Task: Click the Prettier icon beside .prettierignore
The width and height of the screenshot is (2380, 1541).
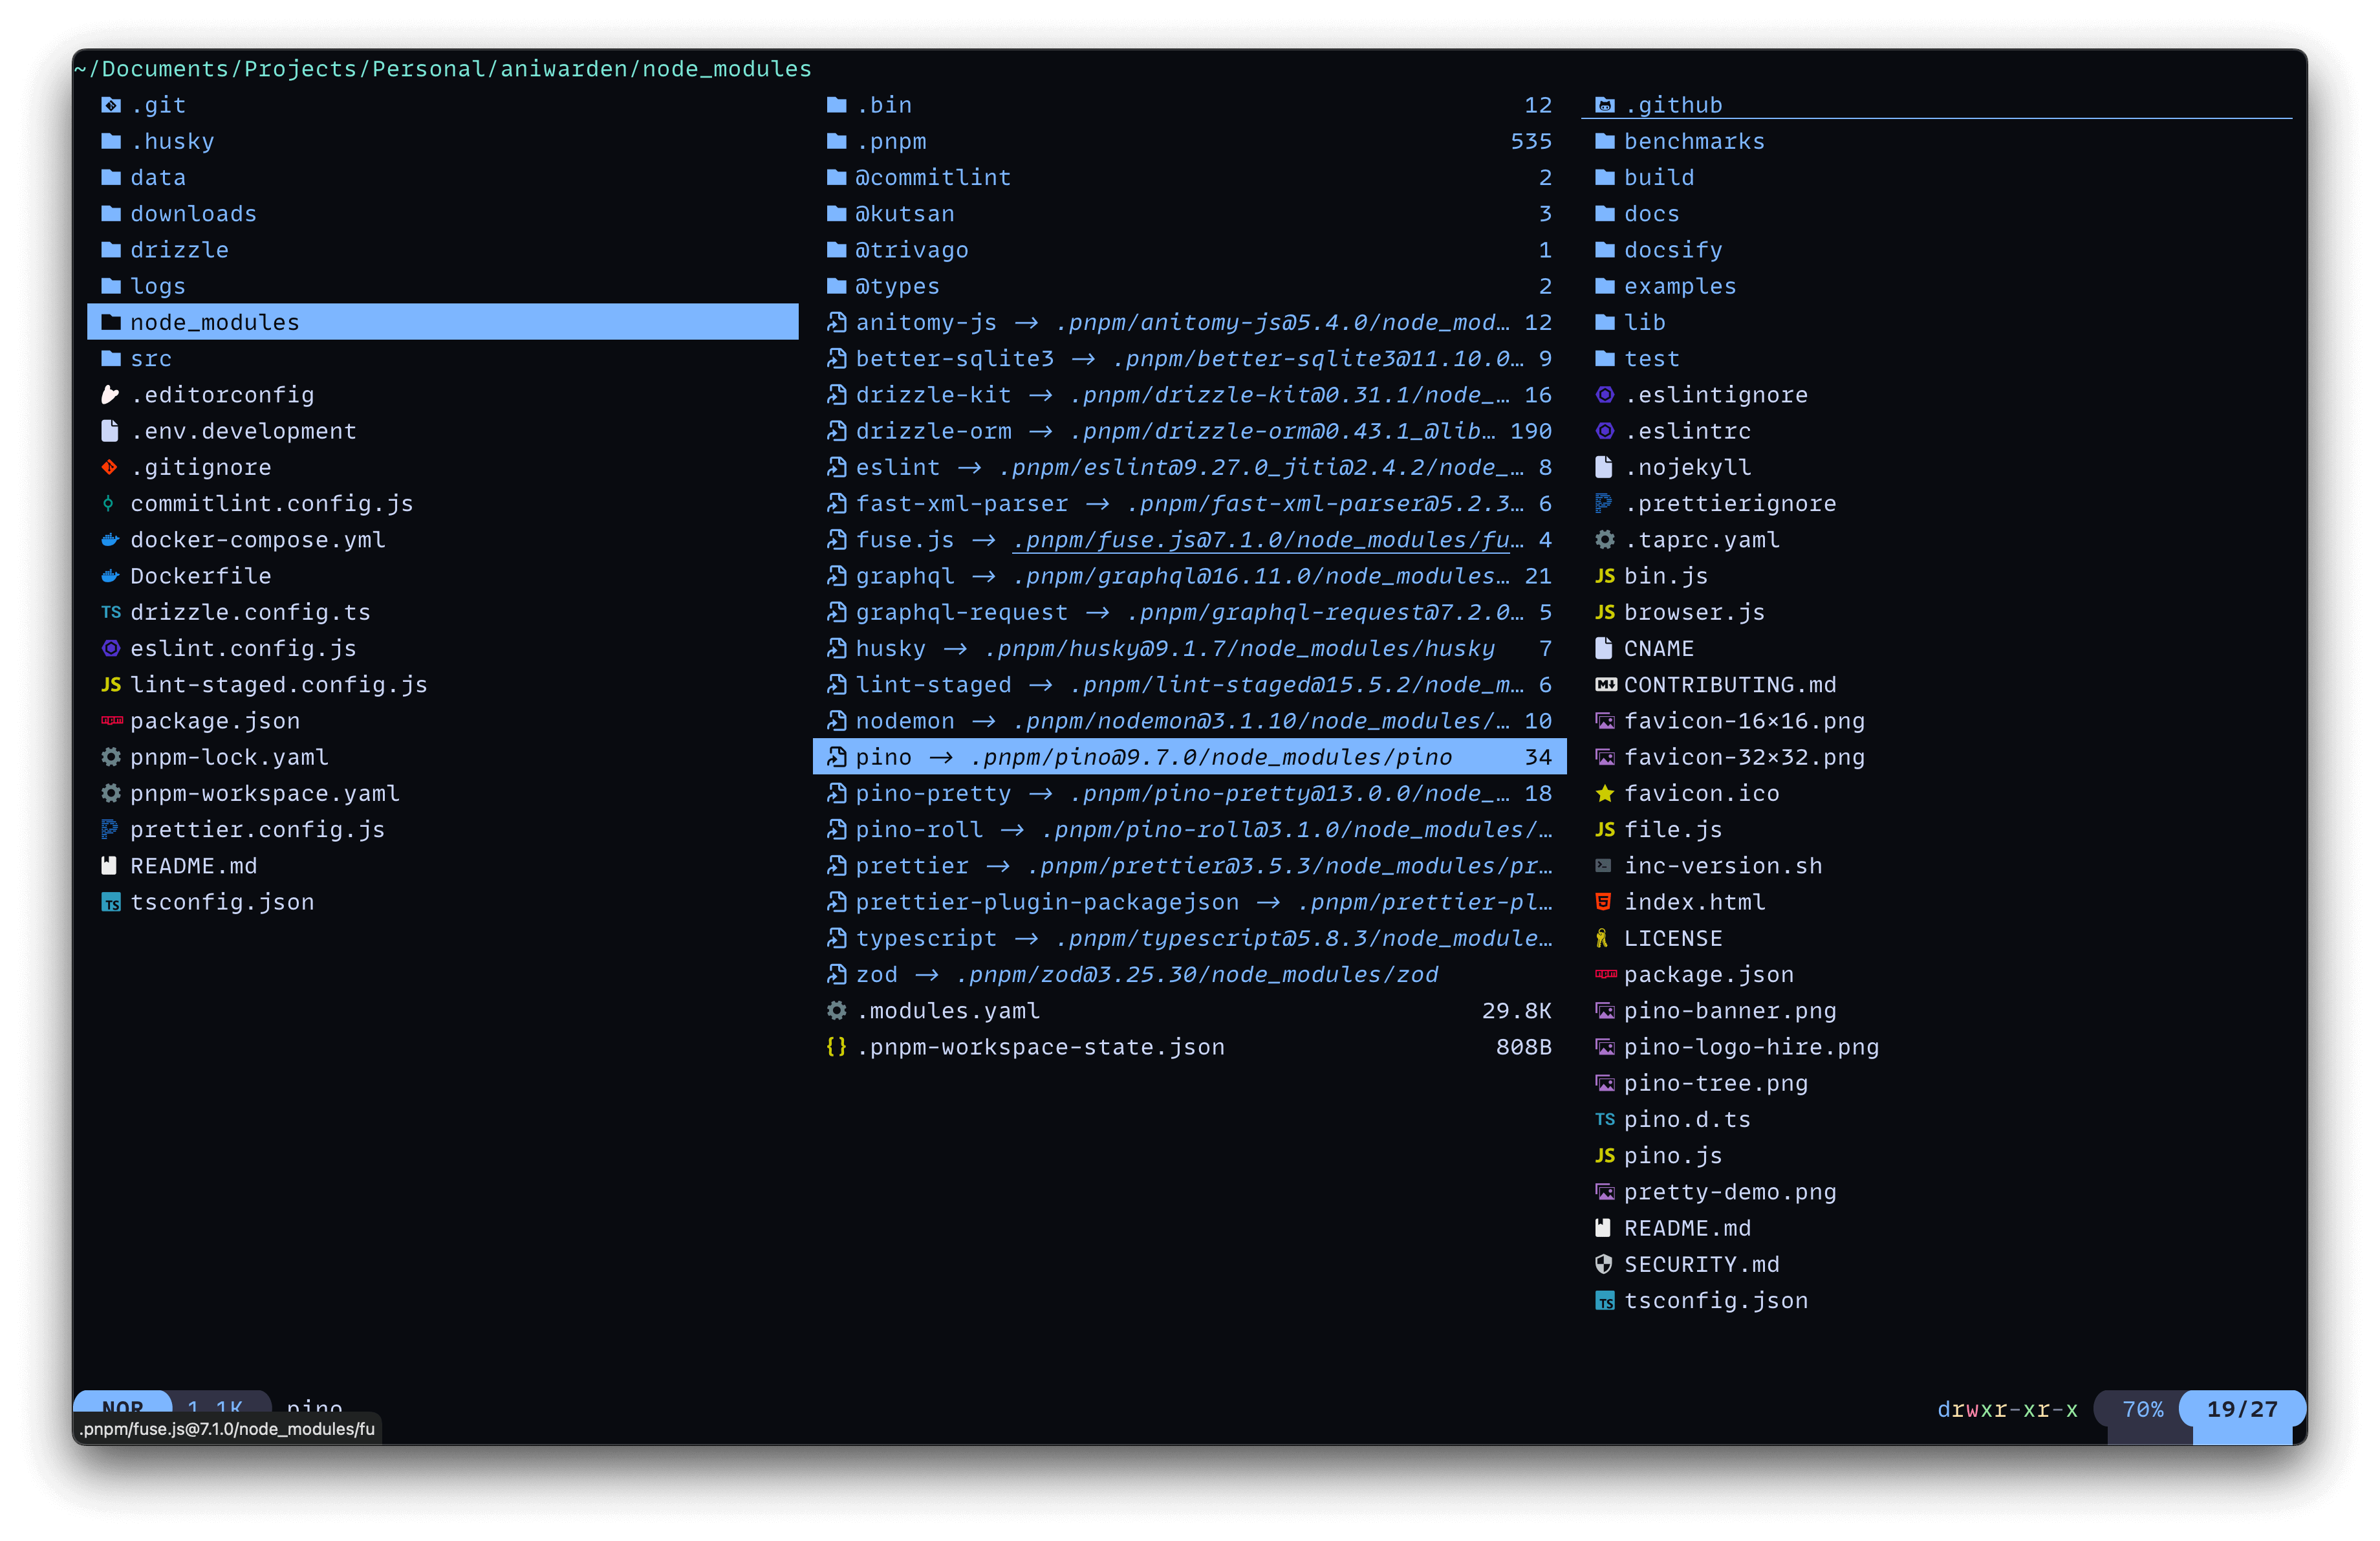Action: pyautogui.click(x=1605, y=503)
